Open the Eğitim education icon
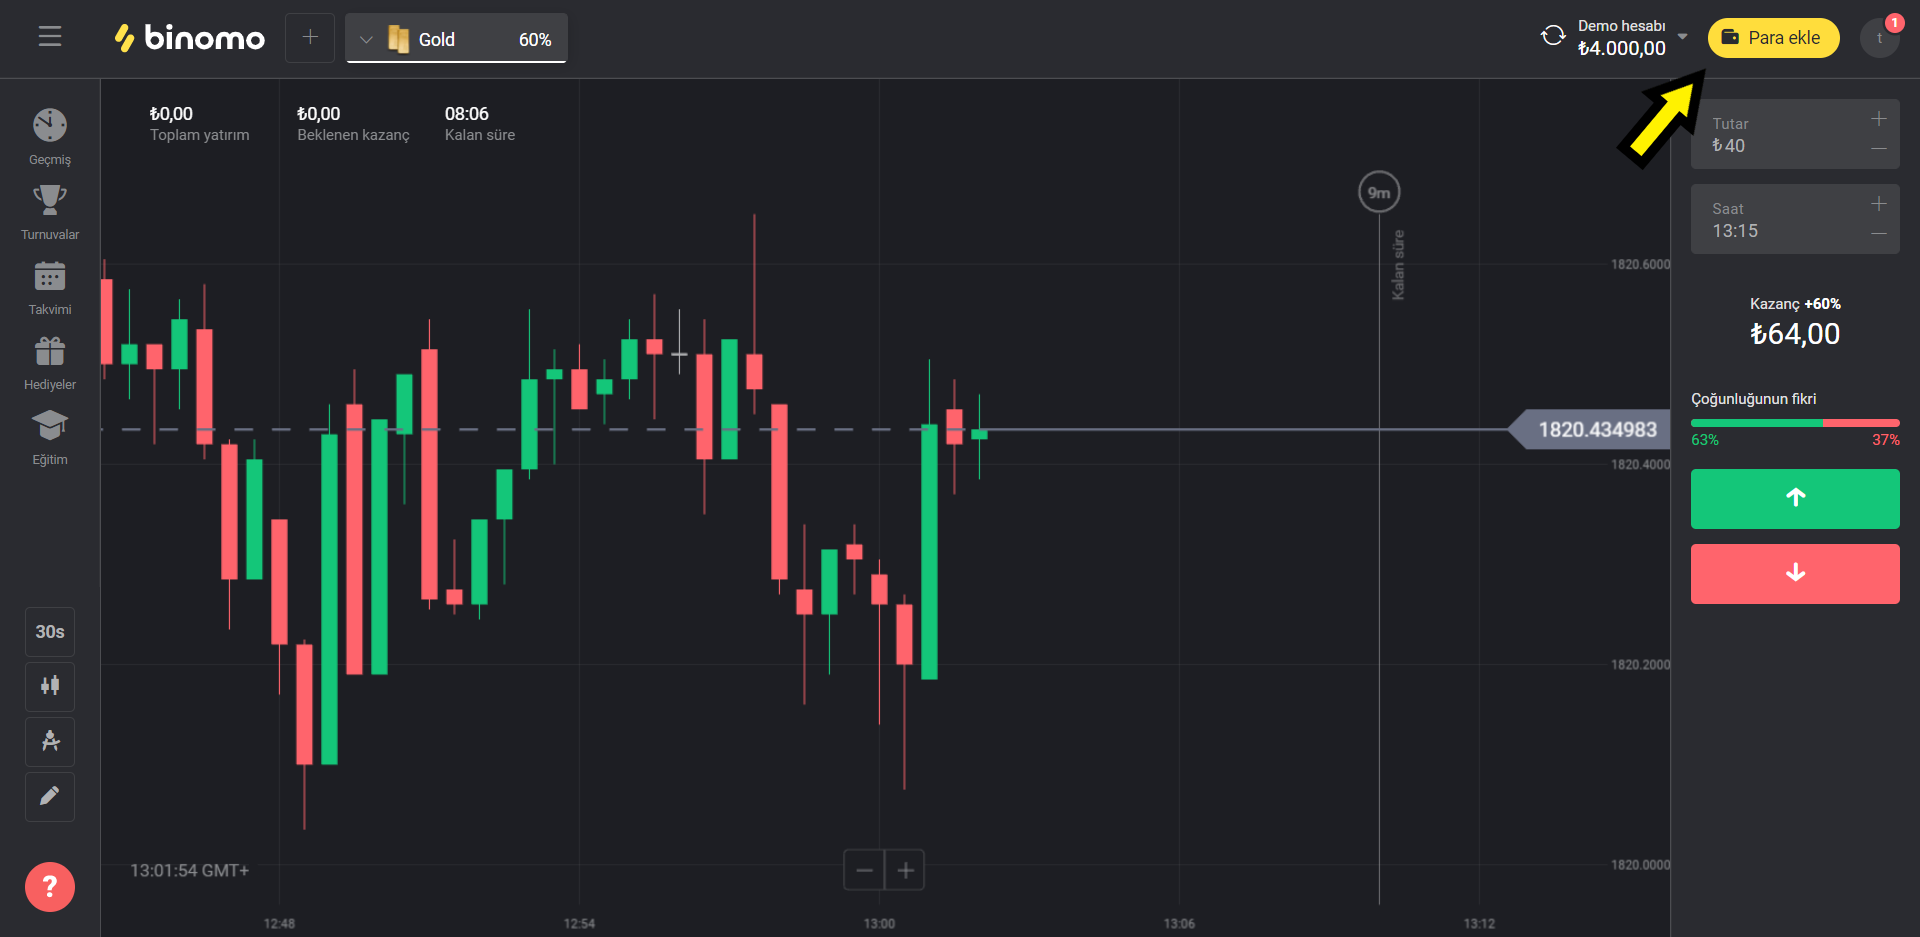The width and height of the screenshot is (1920, 937). pyautogui.click(x=50, y=436)
